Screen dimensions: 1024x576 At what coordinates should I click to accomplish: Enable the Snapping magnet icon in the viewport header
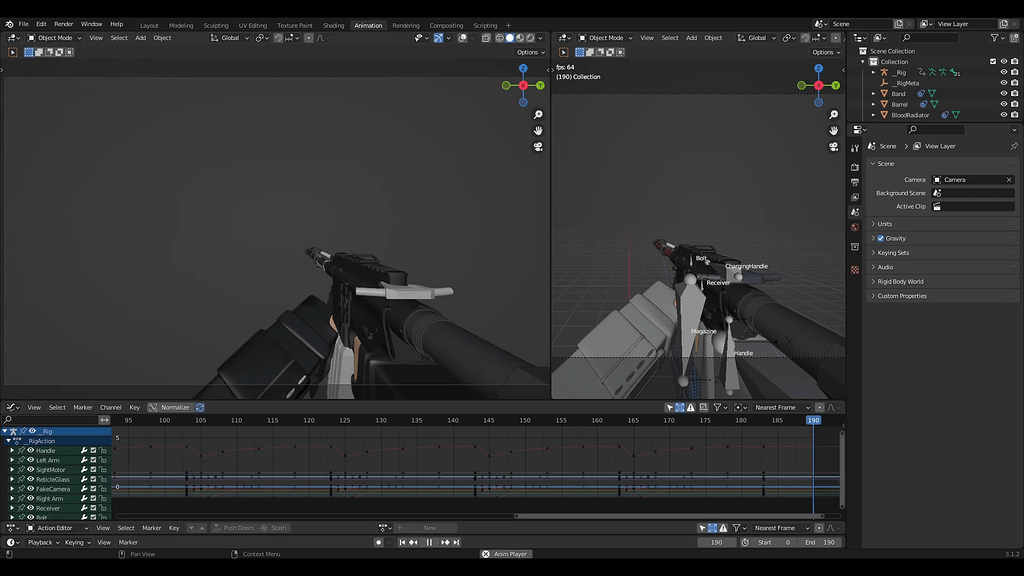[x=438, y=37]
